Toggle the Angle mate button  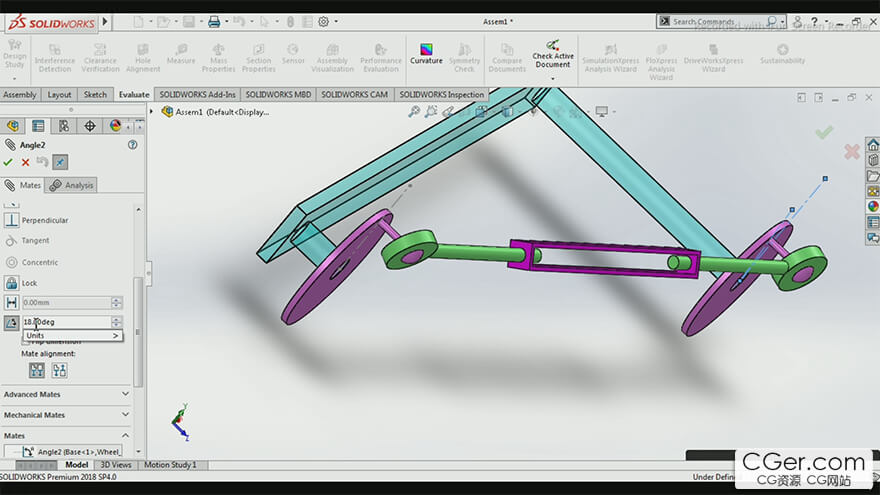11,322
